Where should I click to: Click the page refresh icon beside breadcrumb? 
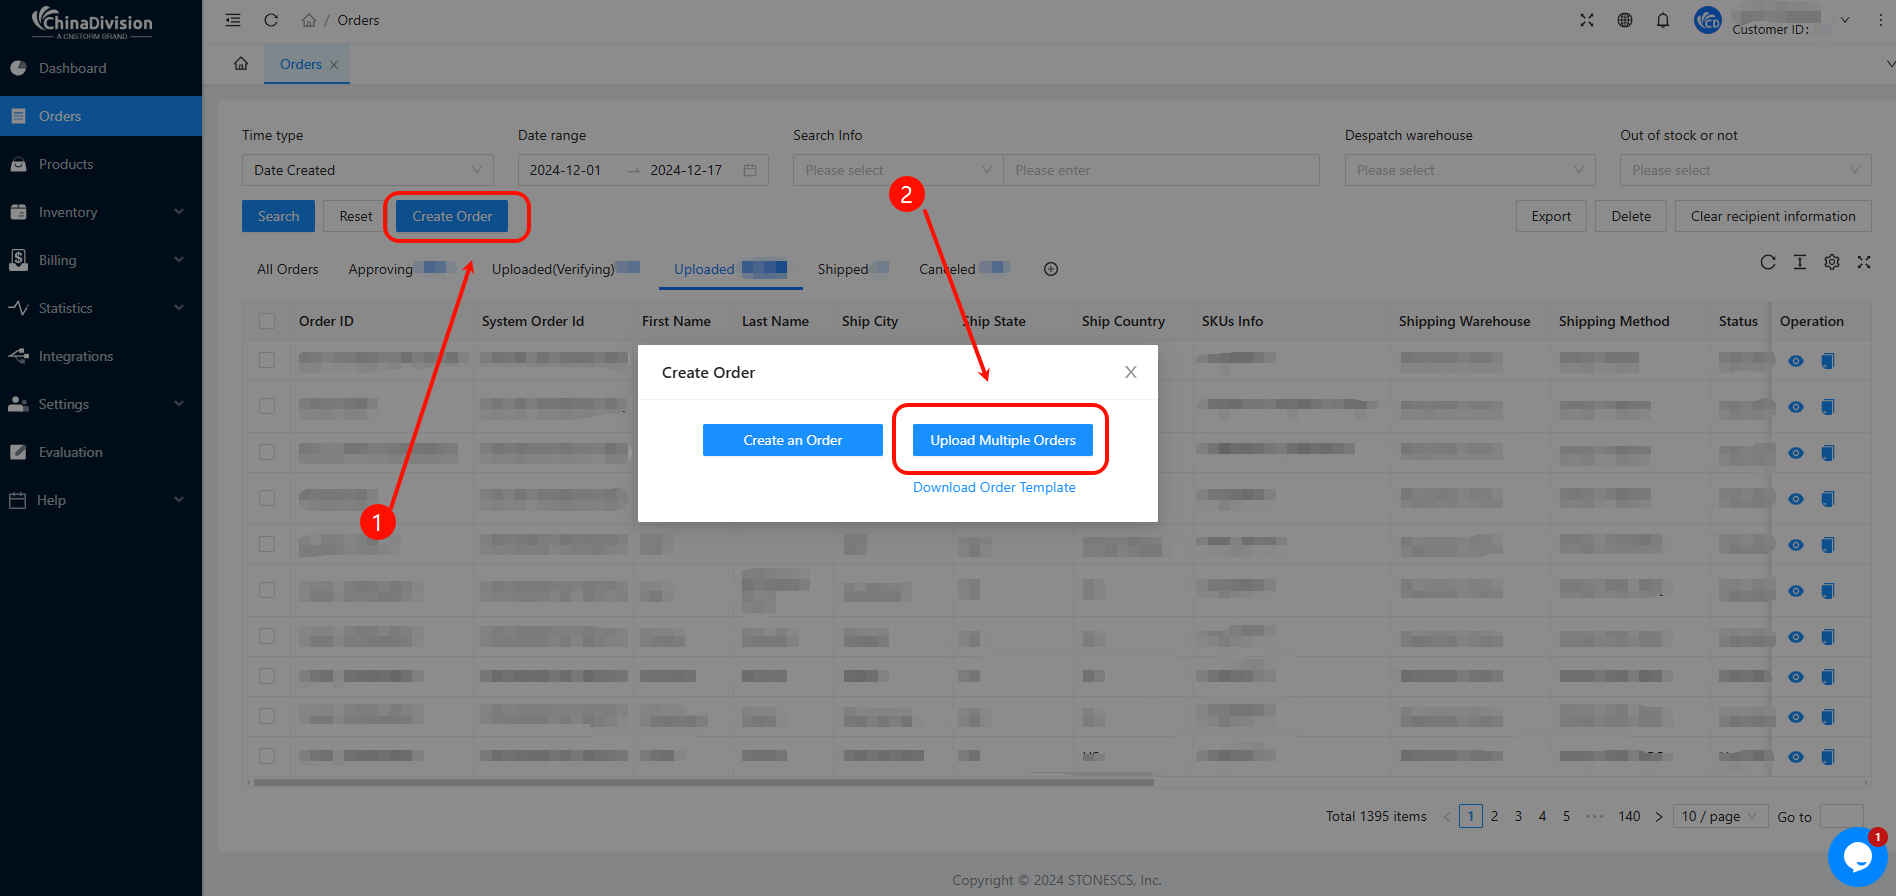click(x=271, y=20)
